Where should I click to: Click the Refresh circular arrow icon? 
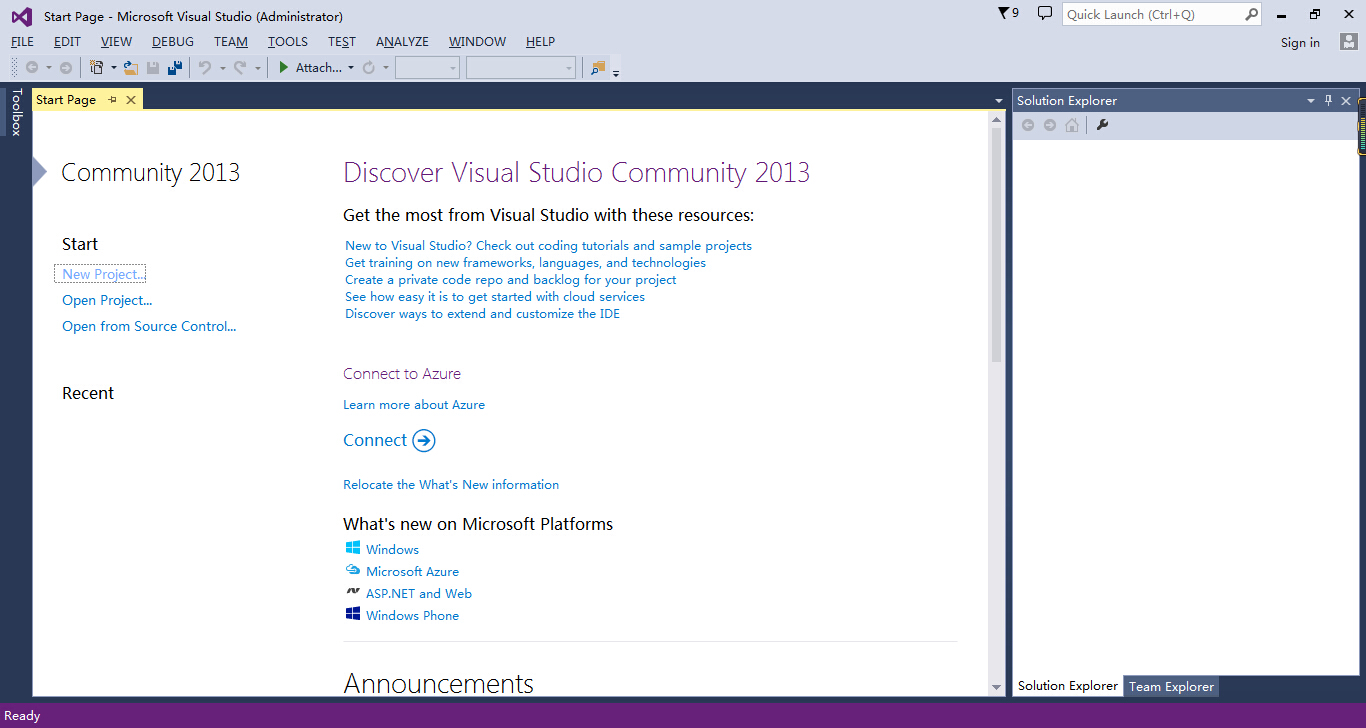point(369,68)
